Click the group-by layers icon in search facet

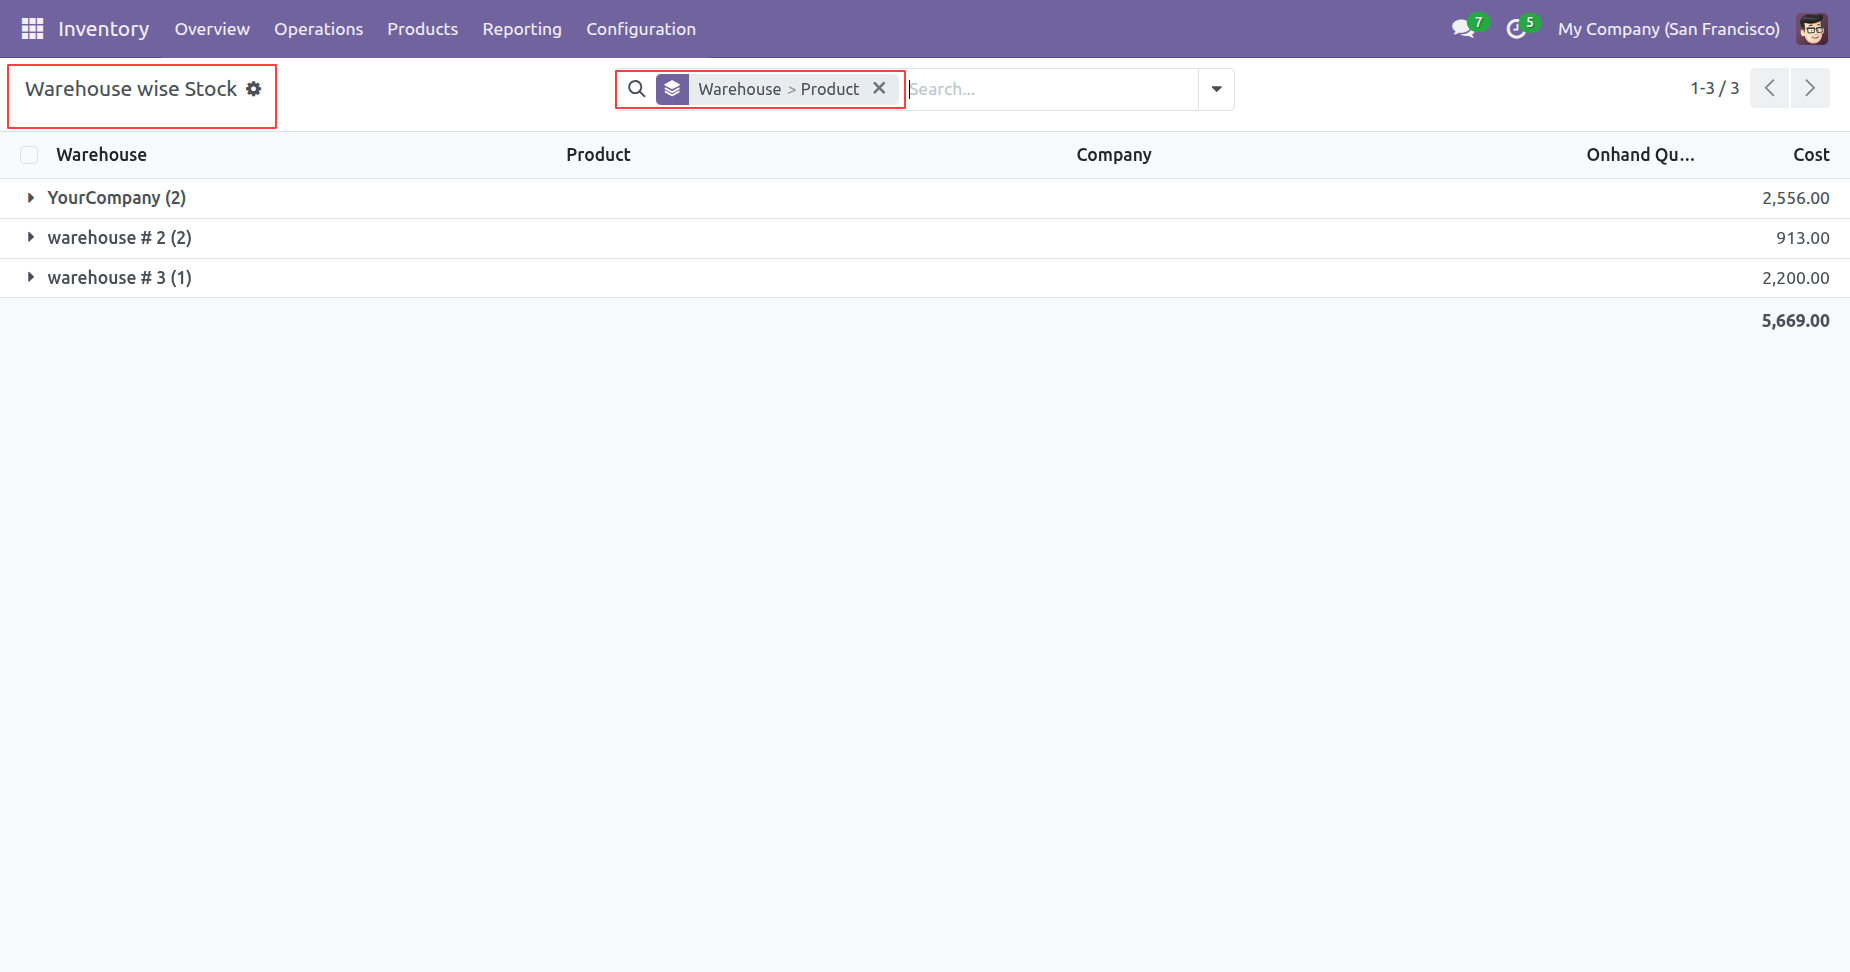672,89
